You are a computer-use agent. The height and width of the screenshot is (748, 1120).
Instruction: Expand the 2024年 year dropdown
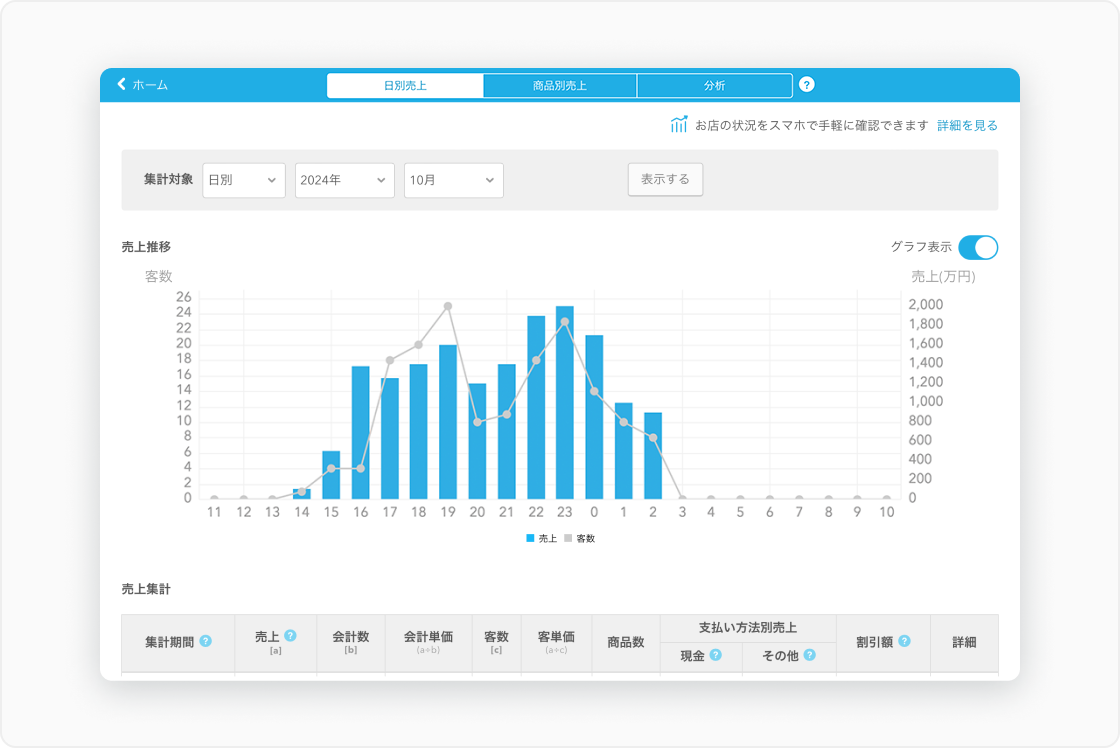[x=344, y=180]
